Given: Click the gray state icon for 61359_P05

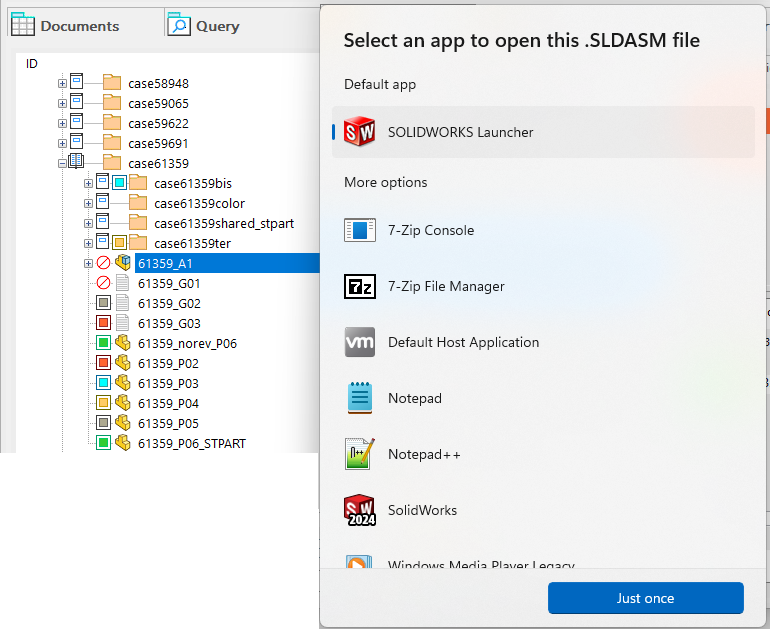Looking at the screenshot, I should pos(103,423).
